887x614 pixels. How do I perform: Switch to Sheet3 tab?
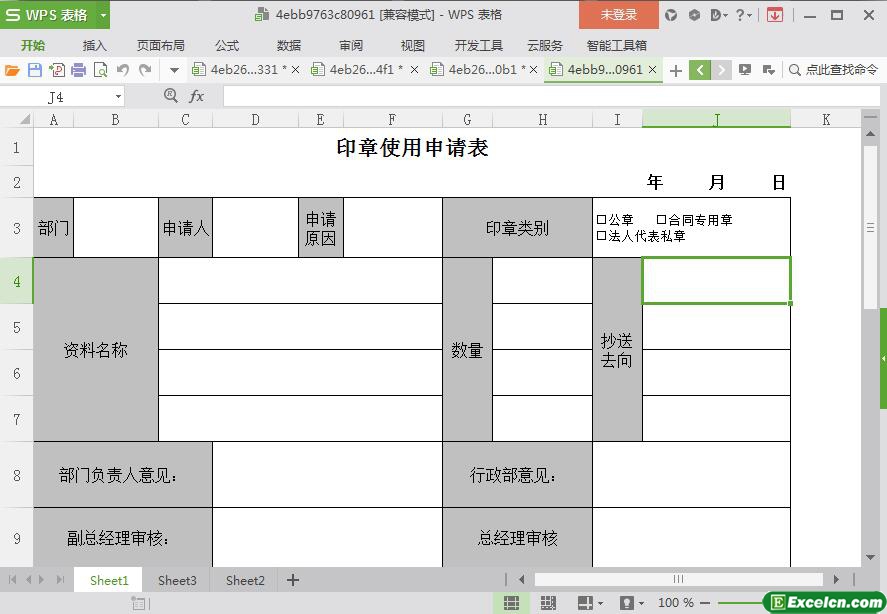pos(177,580)
